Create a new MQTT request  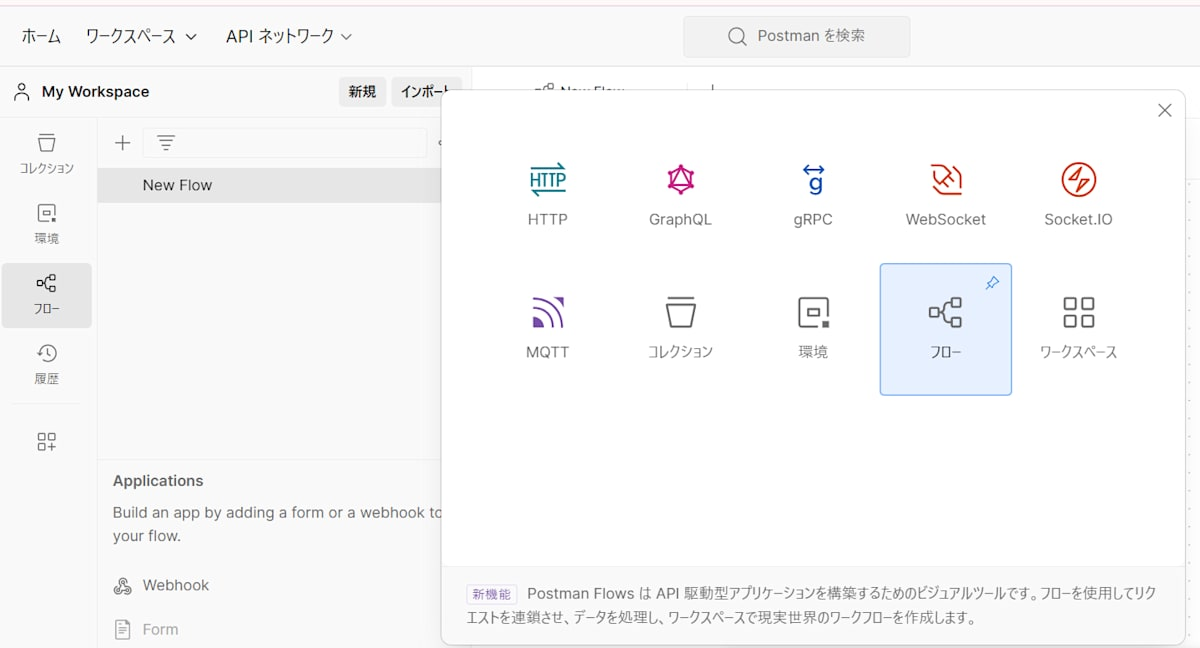[547, 329]
